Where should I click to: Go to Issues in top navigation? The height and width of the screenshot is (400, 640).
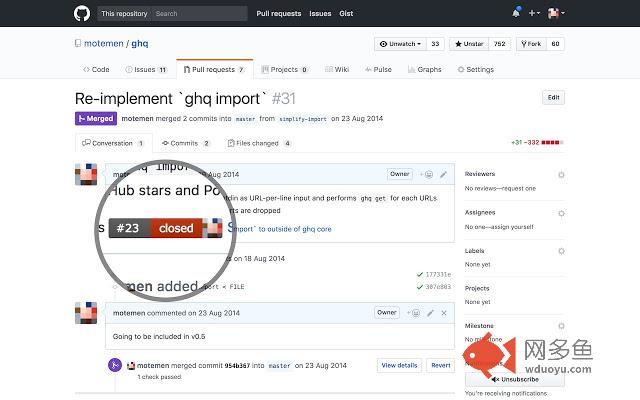click(320, 13)
